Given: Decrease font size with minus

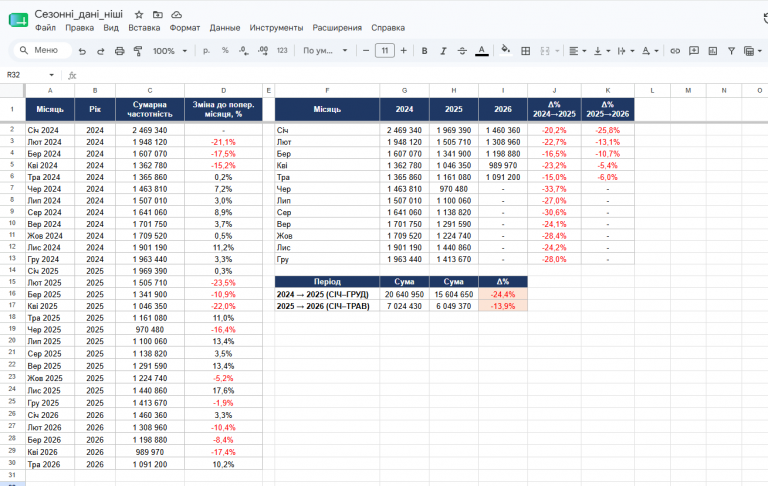Looking at the screenshot, I should (365, 50).
